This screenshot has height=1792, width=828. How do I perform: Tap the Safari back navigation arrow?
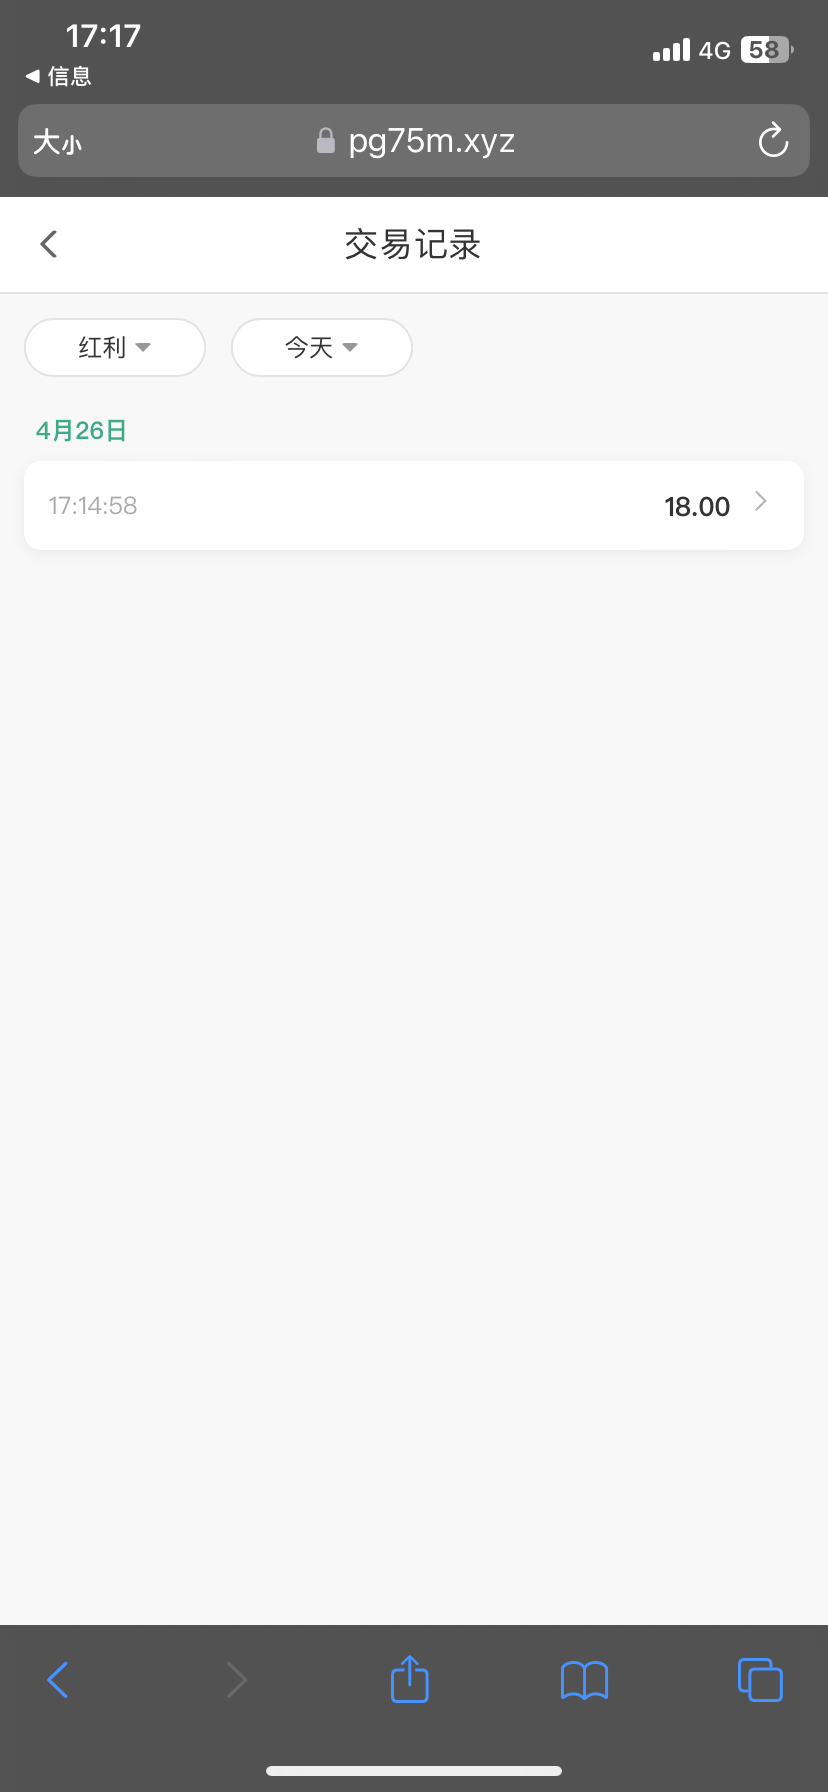(x=58, y=1680)
